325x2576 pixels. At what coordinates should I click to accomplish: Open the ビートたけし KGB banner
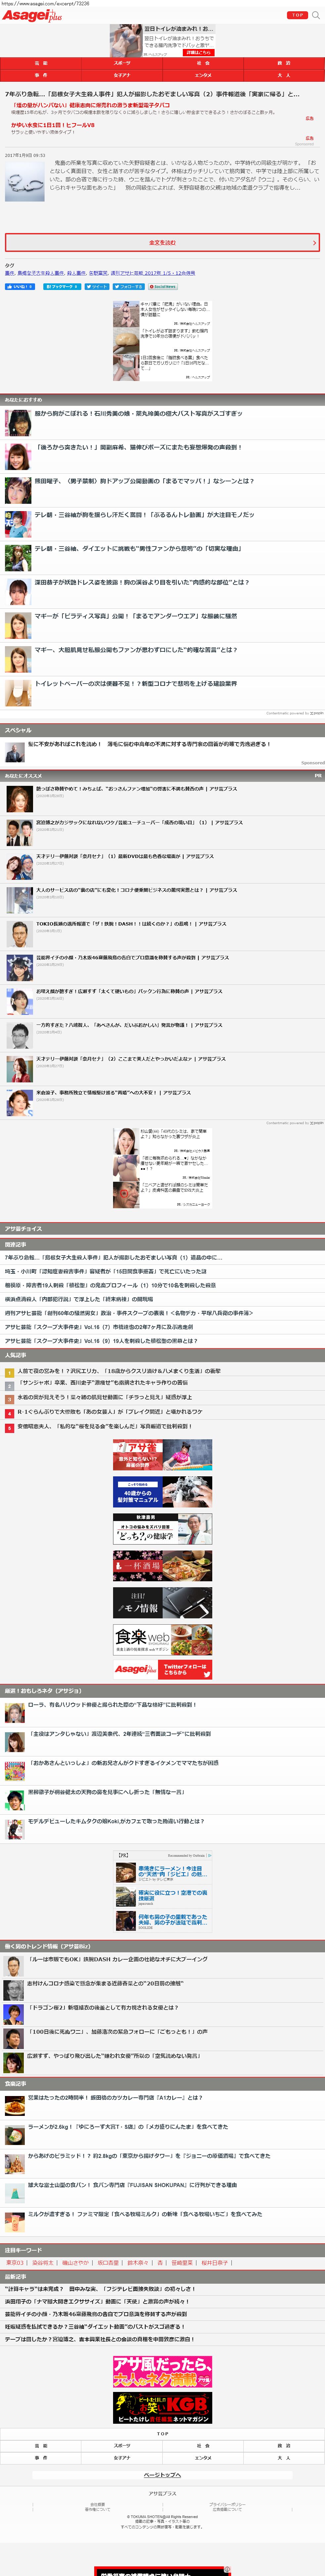click(162, 2408)
